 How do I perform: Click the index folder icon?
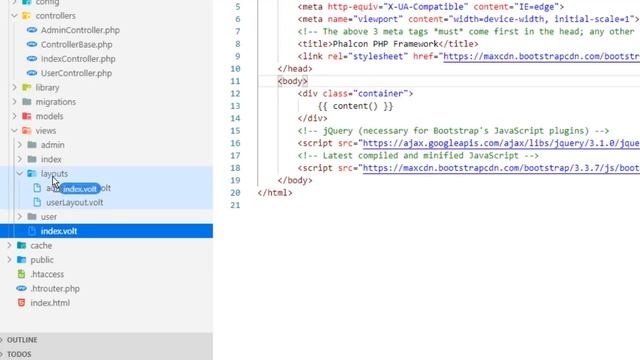[32, 159]
